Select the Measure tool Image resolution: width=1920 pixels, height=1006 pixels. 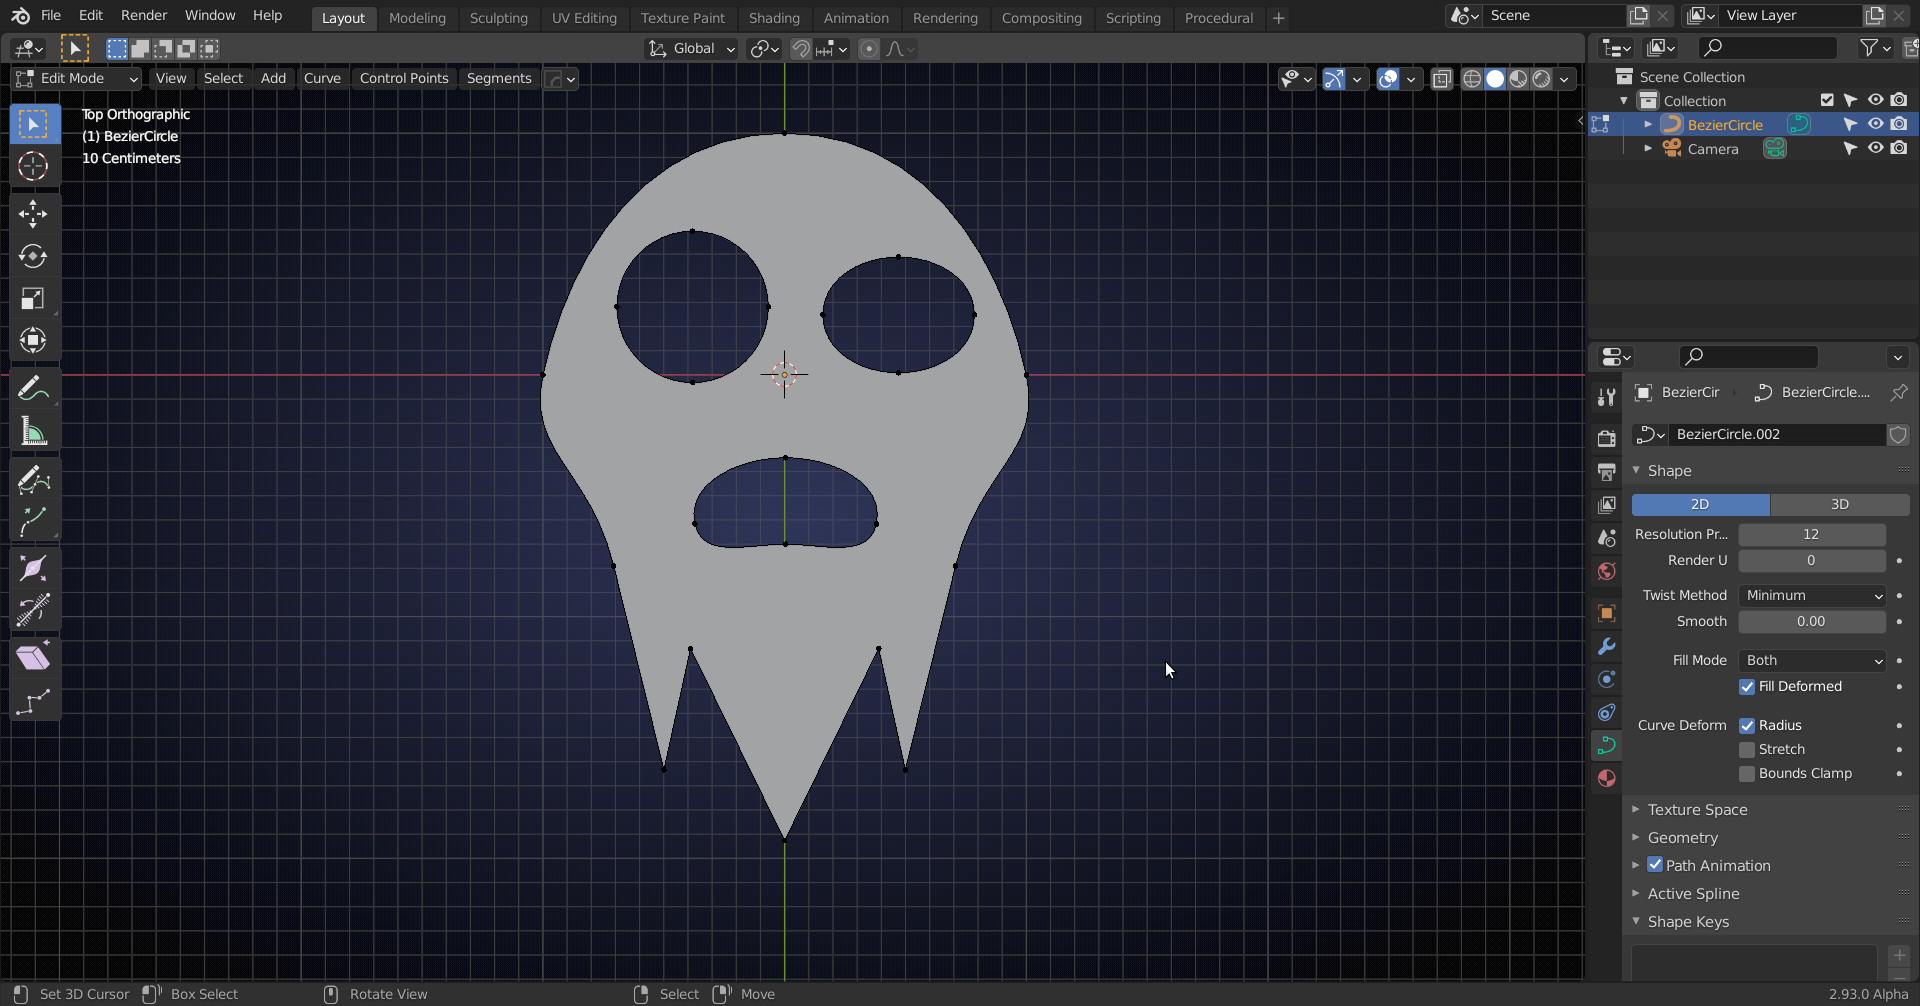[x=33, y=432]
